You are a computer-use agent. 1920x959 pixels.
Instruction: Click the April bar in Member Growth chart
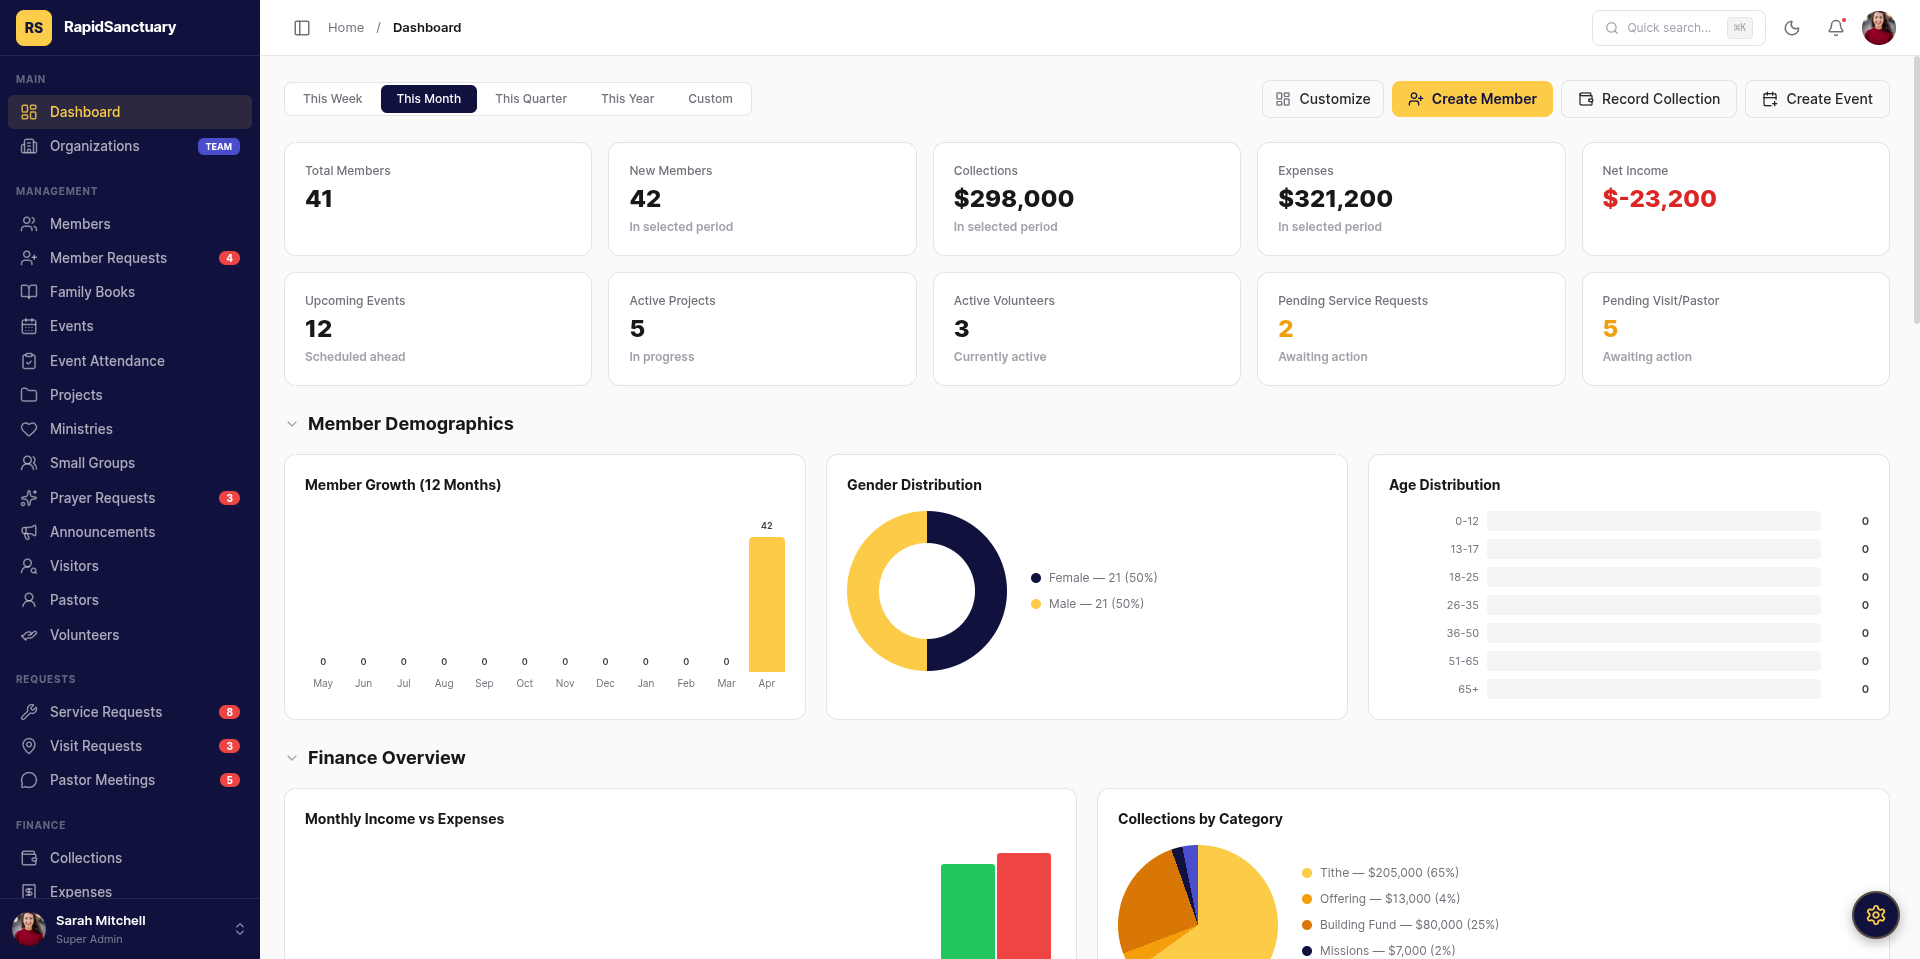pos(767,604)
